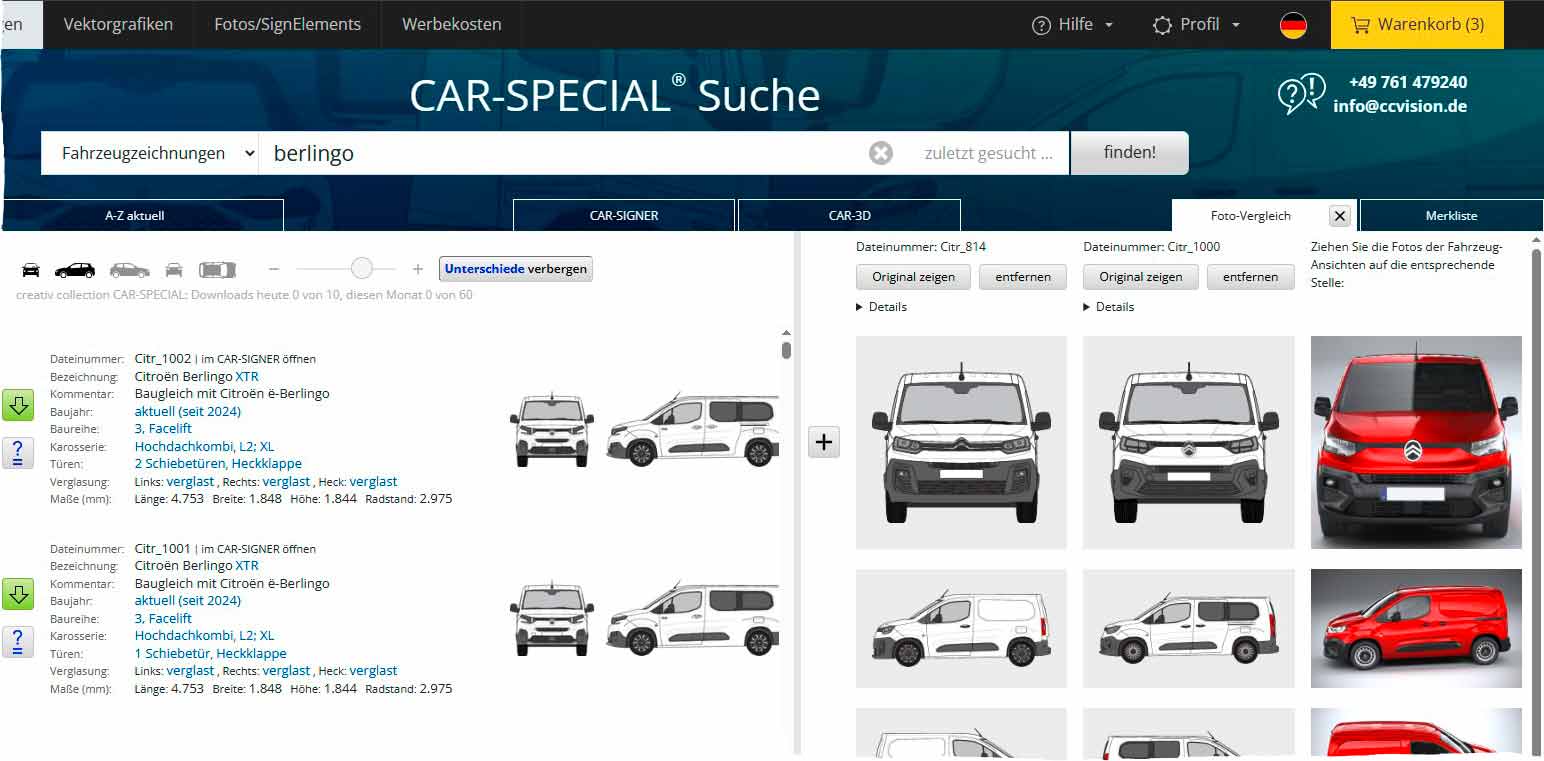This screenshot has width=1544, height=761.
Task: Click question mark info icon for Citr_1001
Action: (18, 641)
